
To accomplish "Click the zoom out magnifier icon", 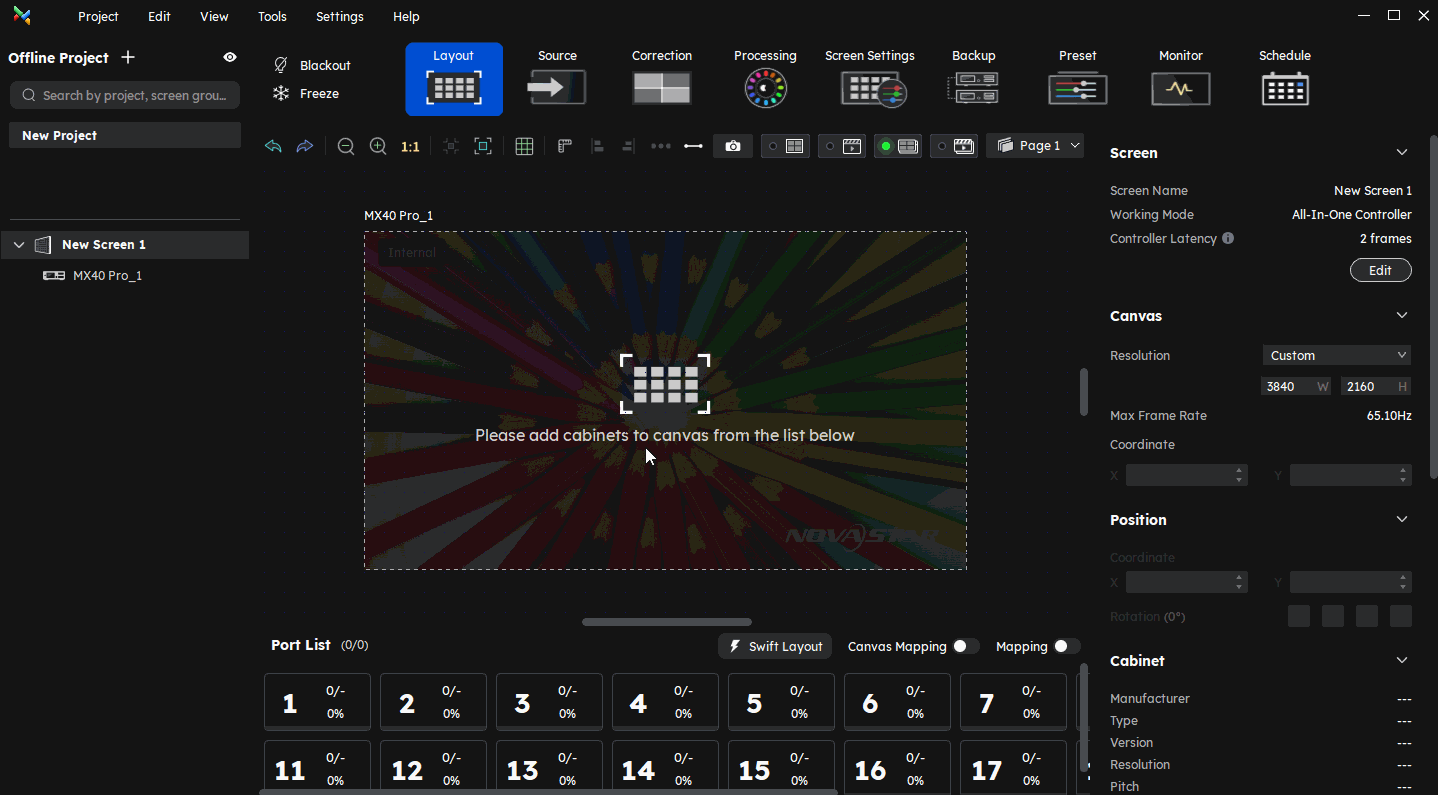I will (x=346, y=146).
